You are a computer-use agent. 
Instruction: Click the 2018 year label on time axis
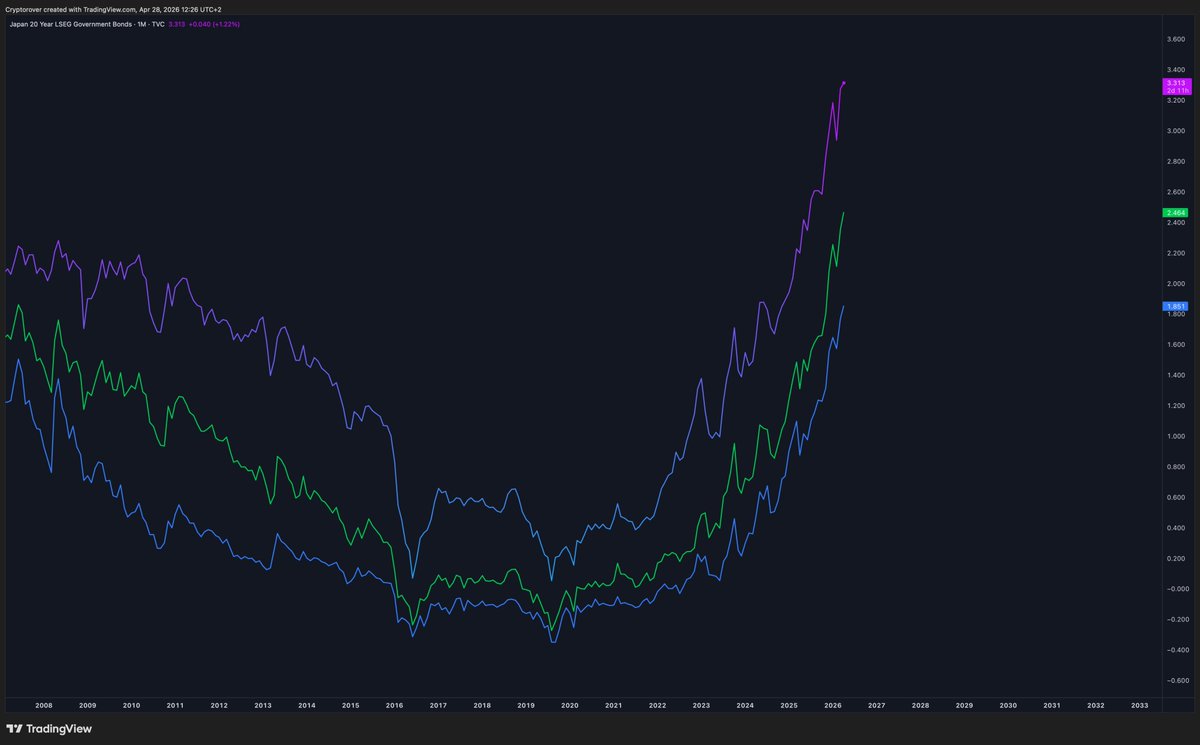(482, 705)
